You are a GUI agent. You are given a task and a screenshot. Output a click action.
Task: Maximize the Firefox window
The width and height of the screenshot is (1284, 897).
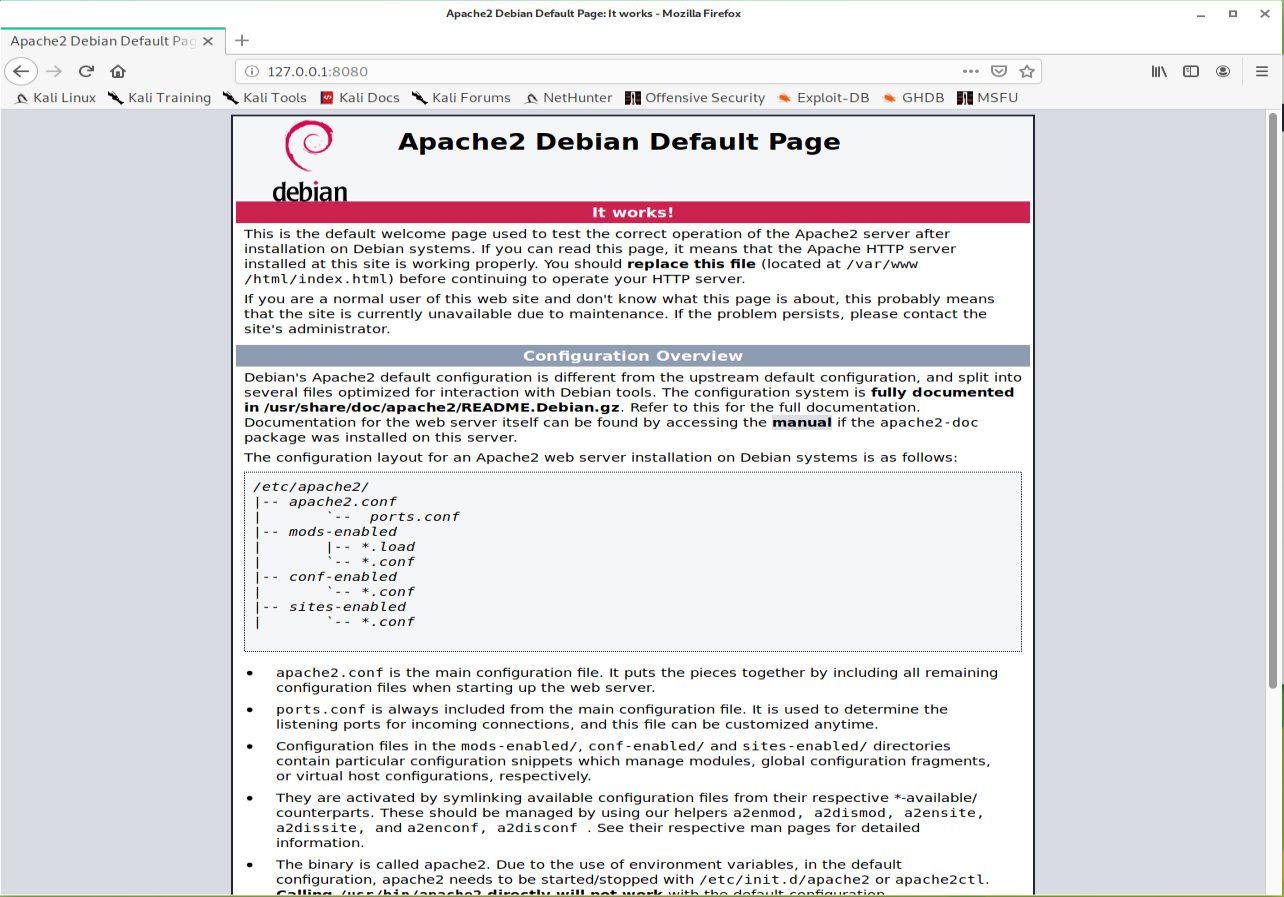click(x=1234, y=14)
